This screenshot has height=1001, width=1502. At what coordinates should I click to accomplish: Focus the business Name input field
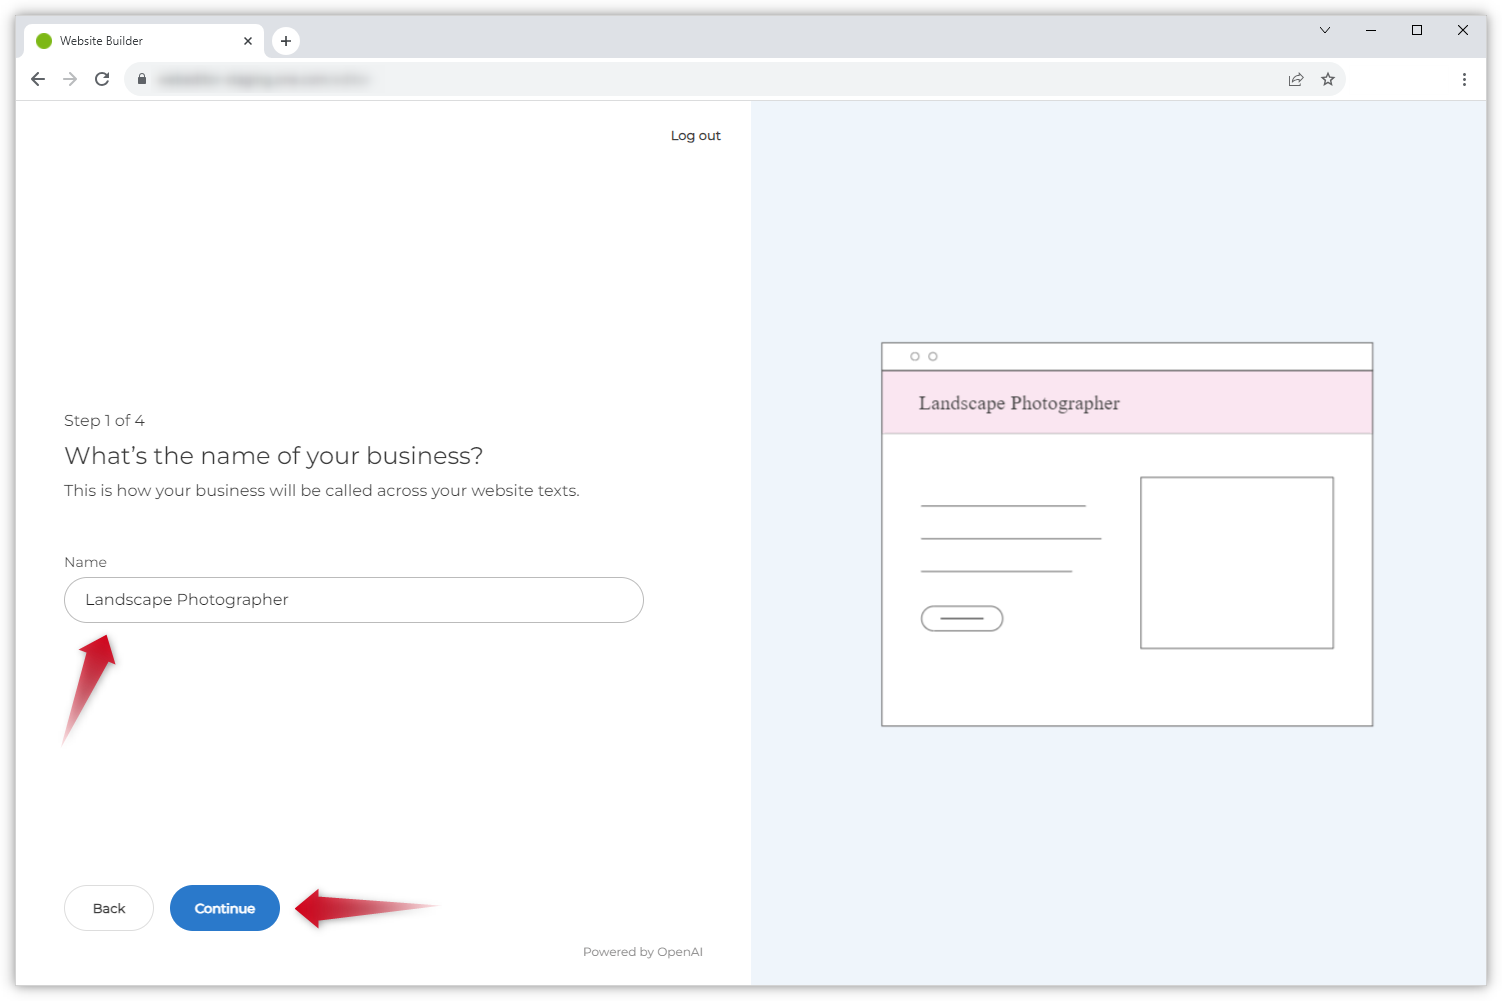click(354, 600)
